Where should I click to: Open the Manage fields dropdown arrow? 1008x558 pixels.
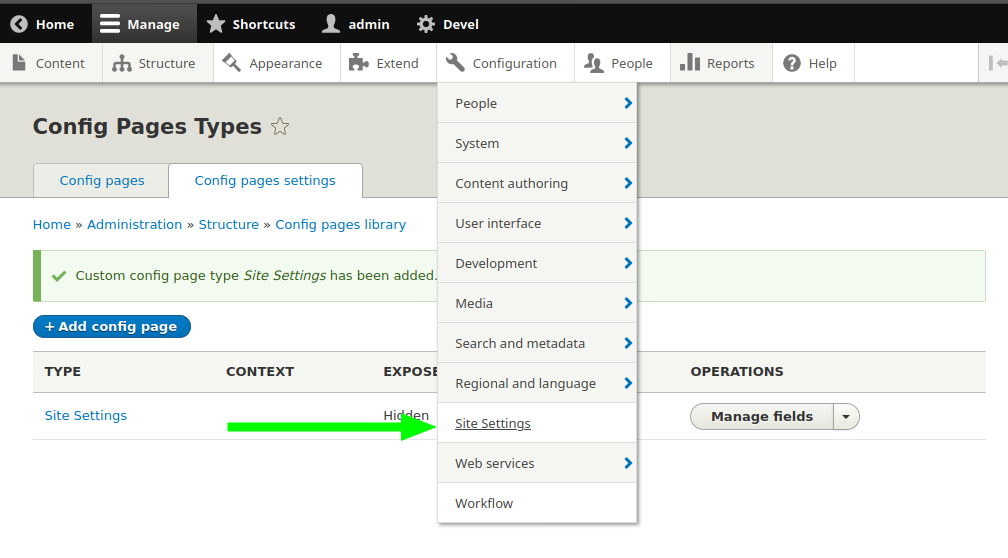pos(846,417)
